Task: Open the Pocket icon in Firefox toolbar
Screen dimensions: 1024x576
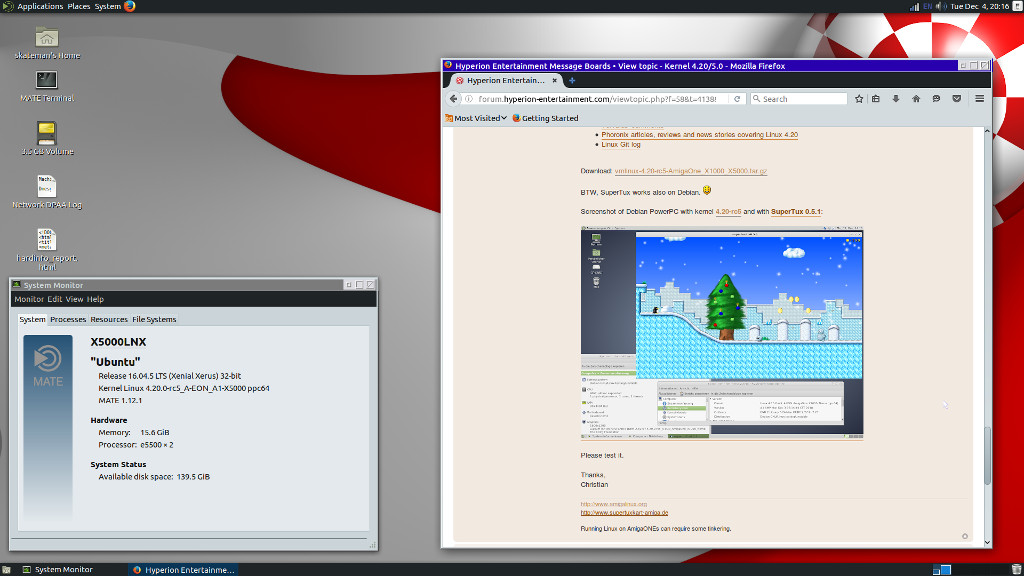Action: pos(957,99)
